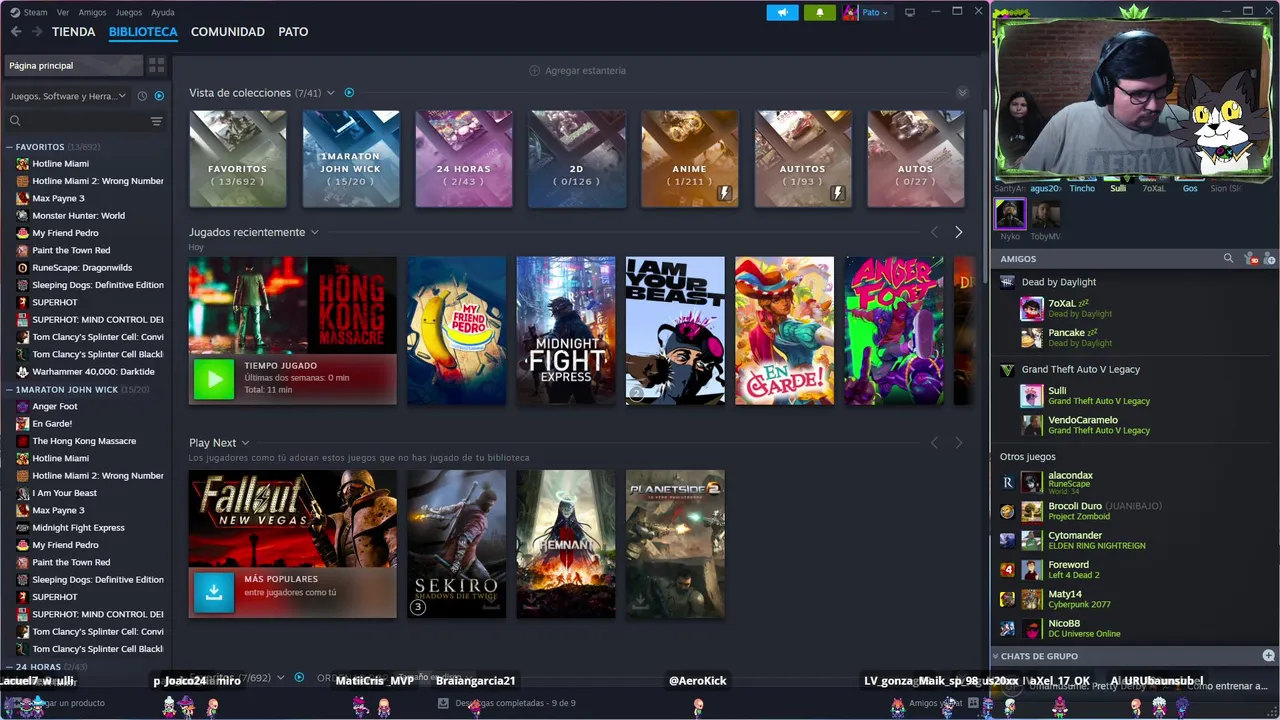
Task: Click the add friend icon
Action: pyautogui.click(x=1269, y=259)
